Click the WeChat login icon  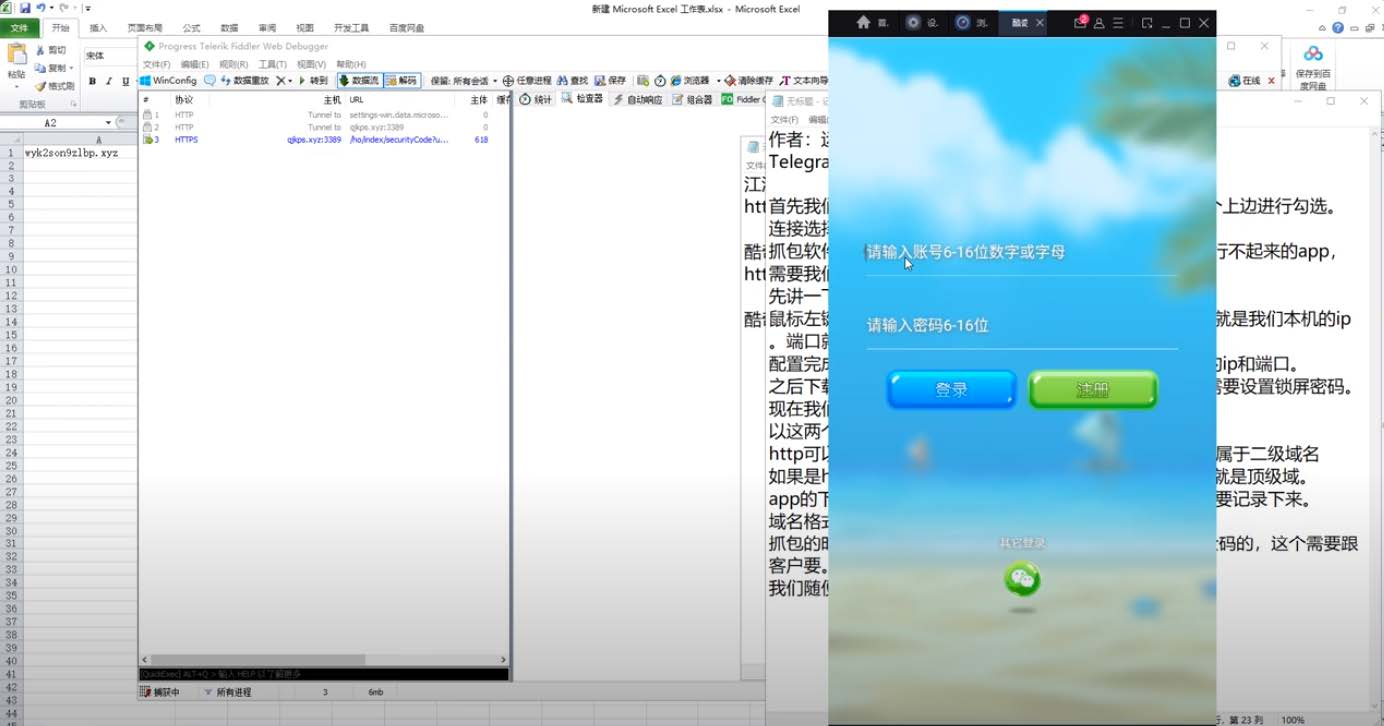(1022, 579)
